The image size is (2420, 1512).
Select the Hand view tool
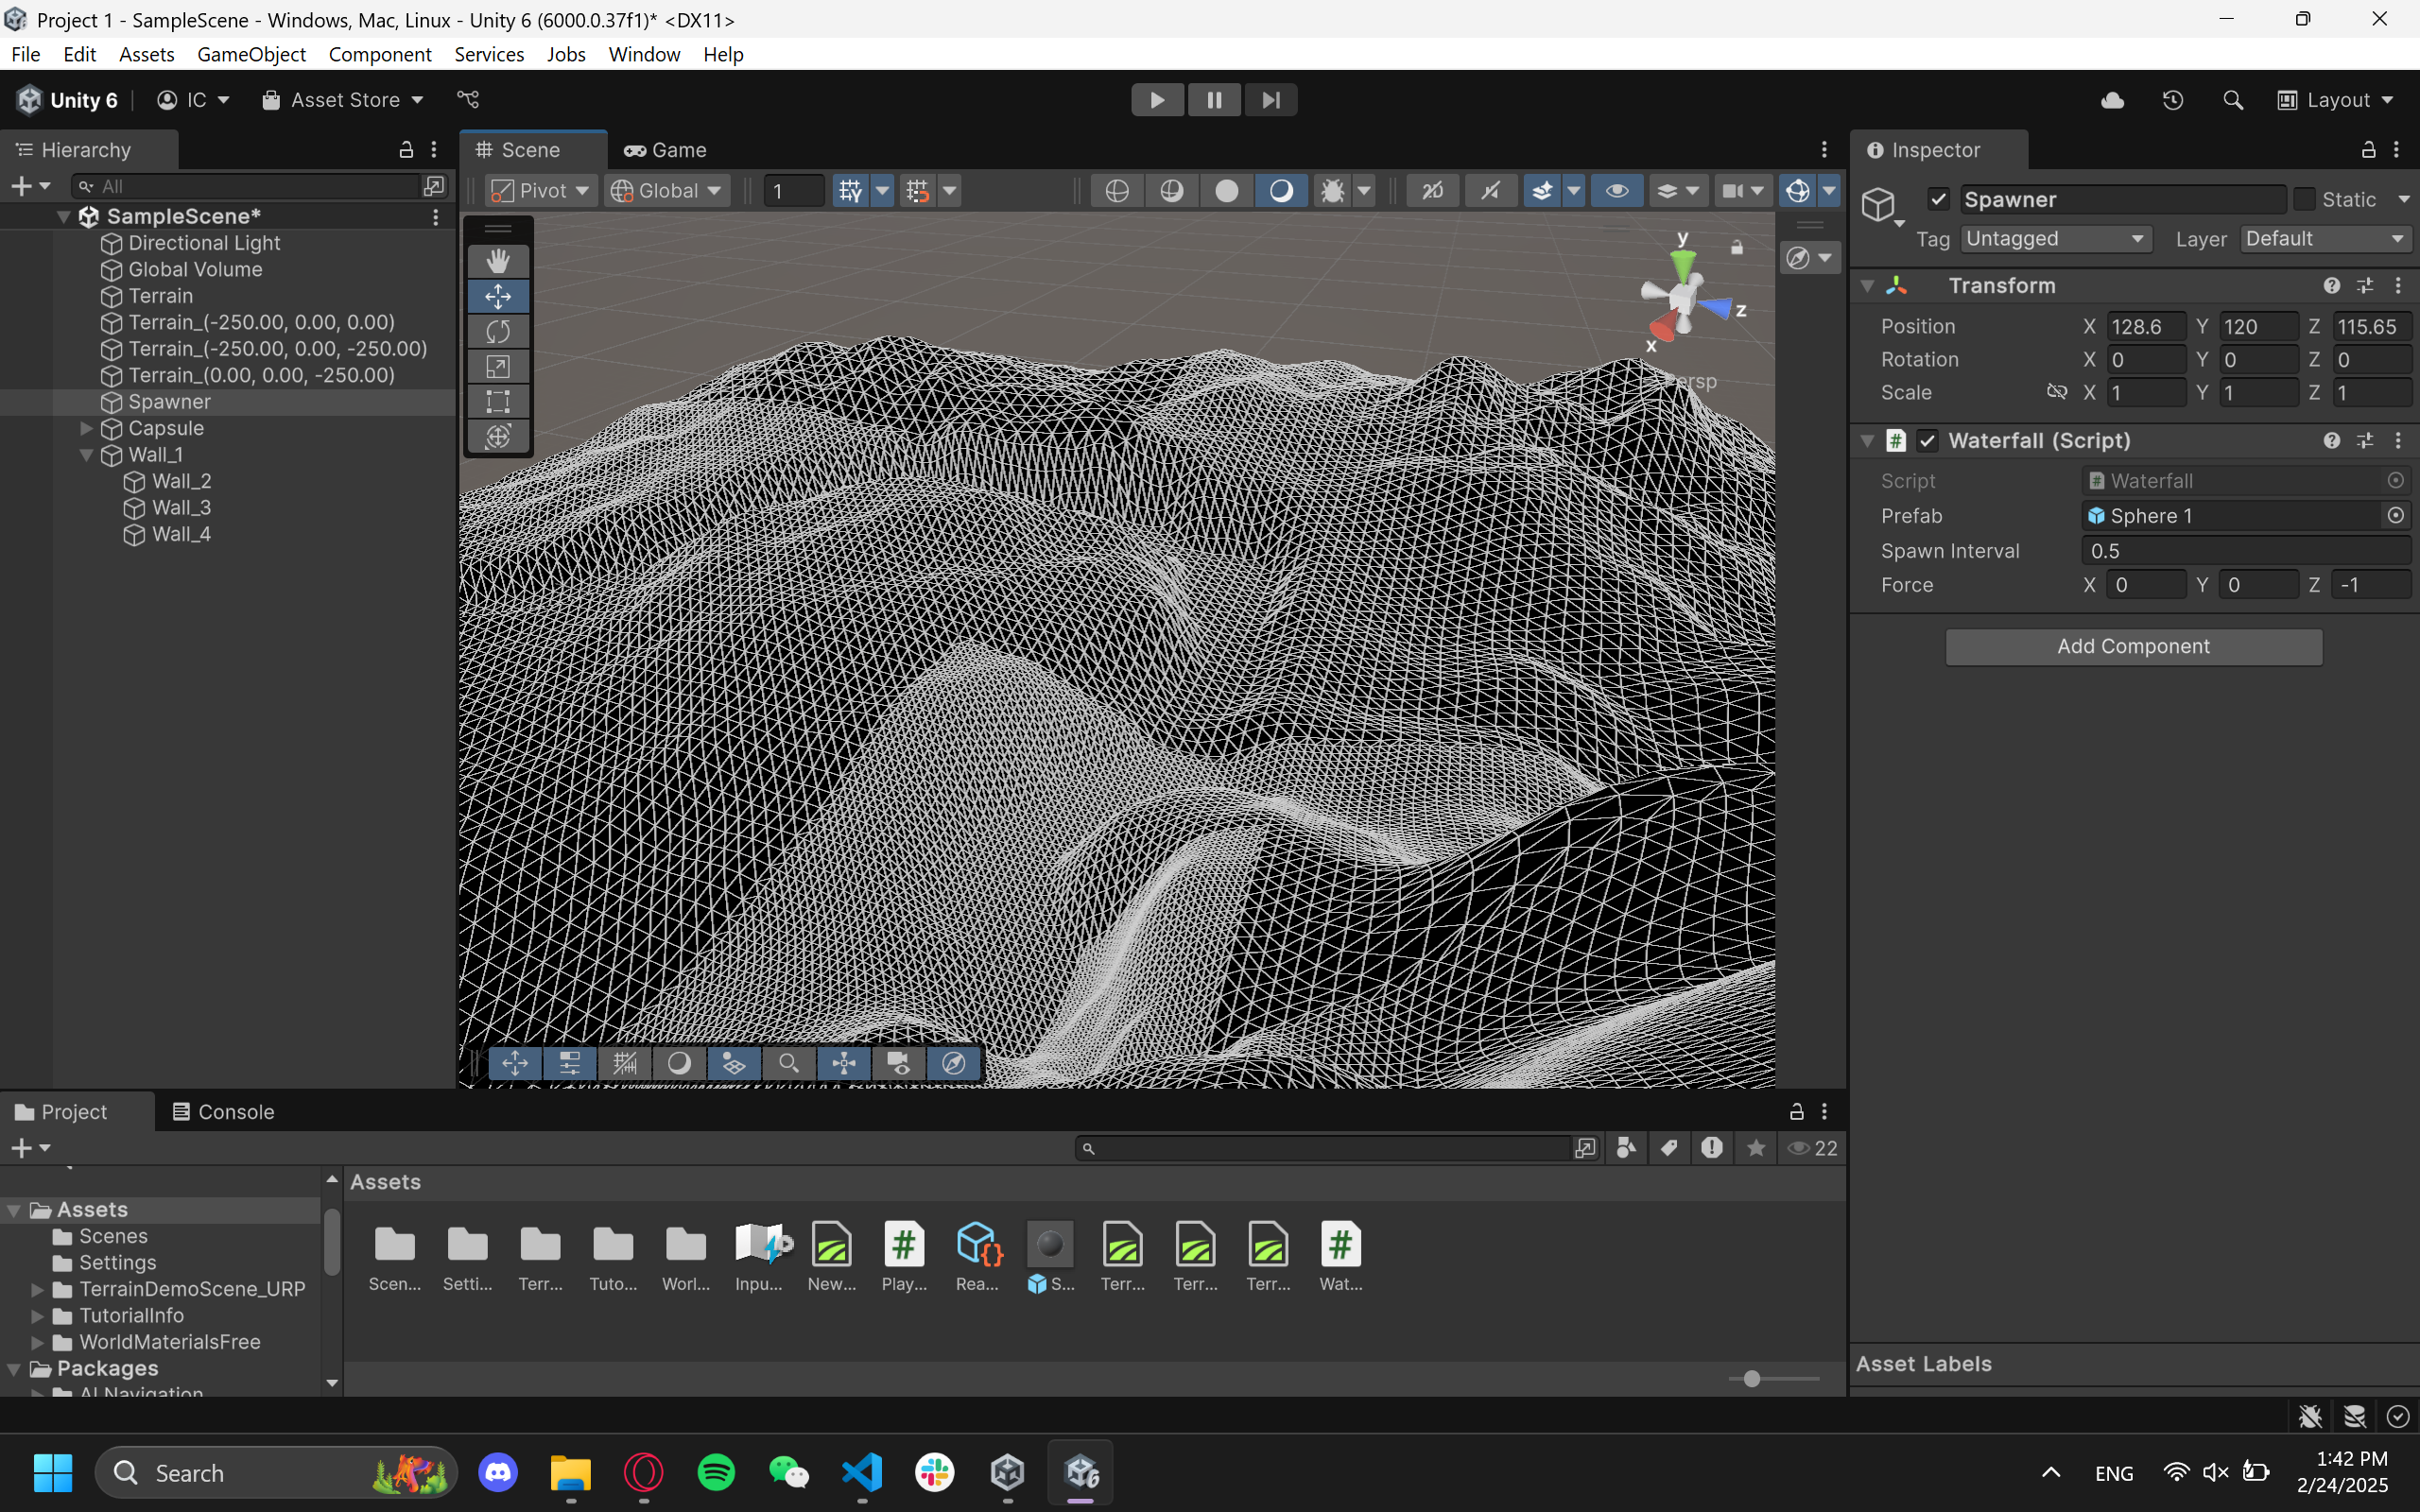[498, 261]
